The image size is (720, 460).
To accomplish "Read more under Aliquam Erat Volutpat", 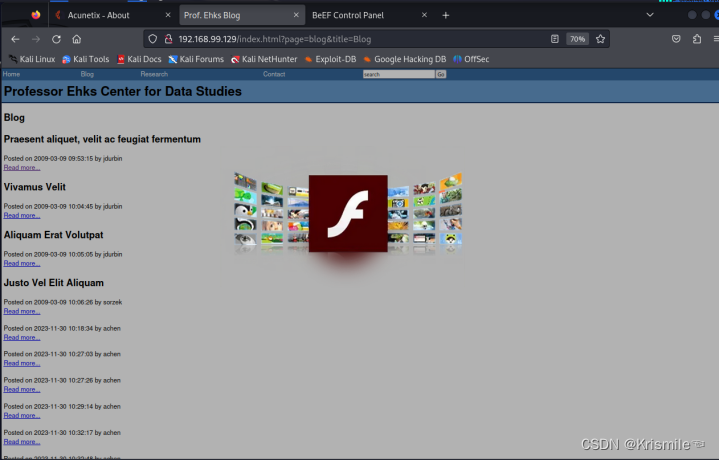I will pos(22,264).
